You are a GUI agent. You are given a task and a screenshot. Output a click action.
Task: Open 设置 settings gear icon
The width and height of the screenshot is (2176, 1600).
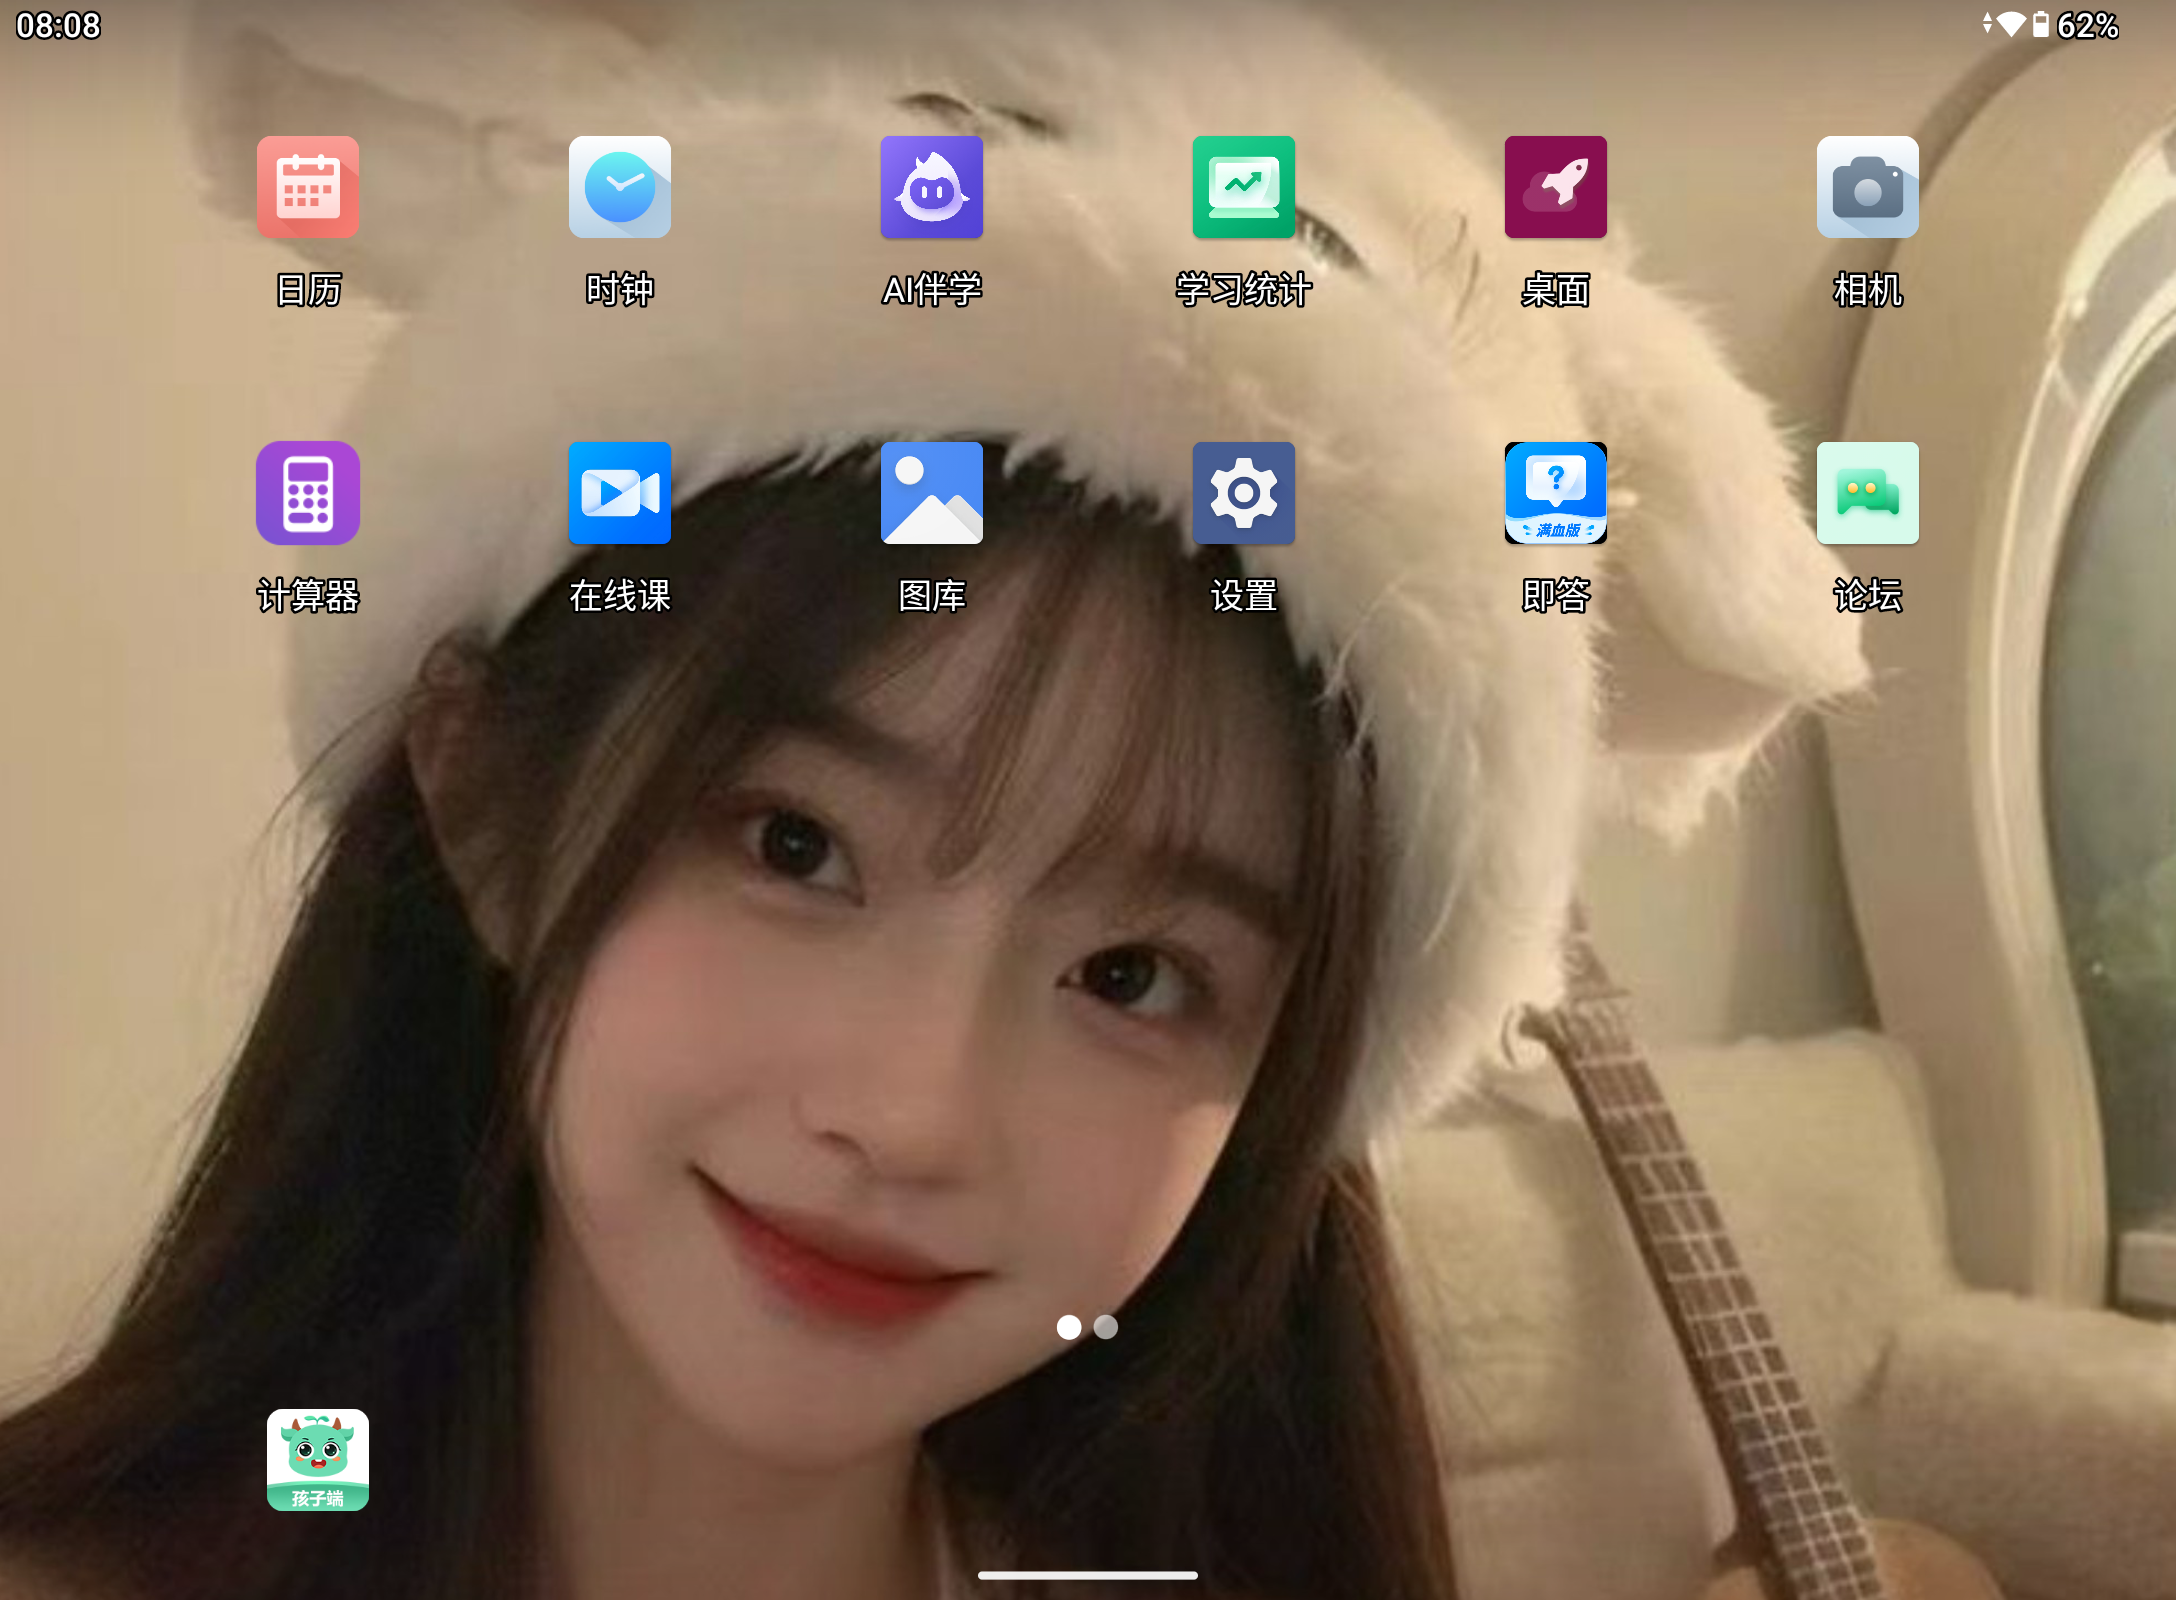coord(1244,493)
